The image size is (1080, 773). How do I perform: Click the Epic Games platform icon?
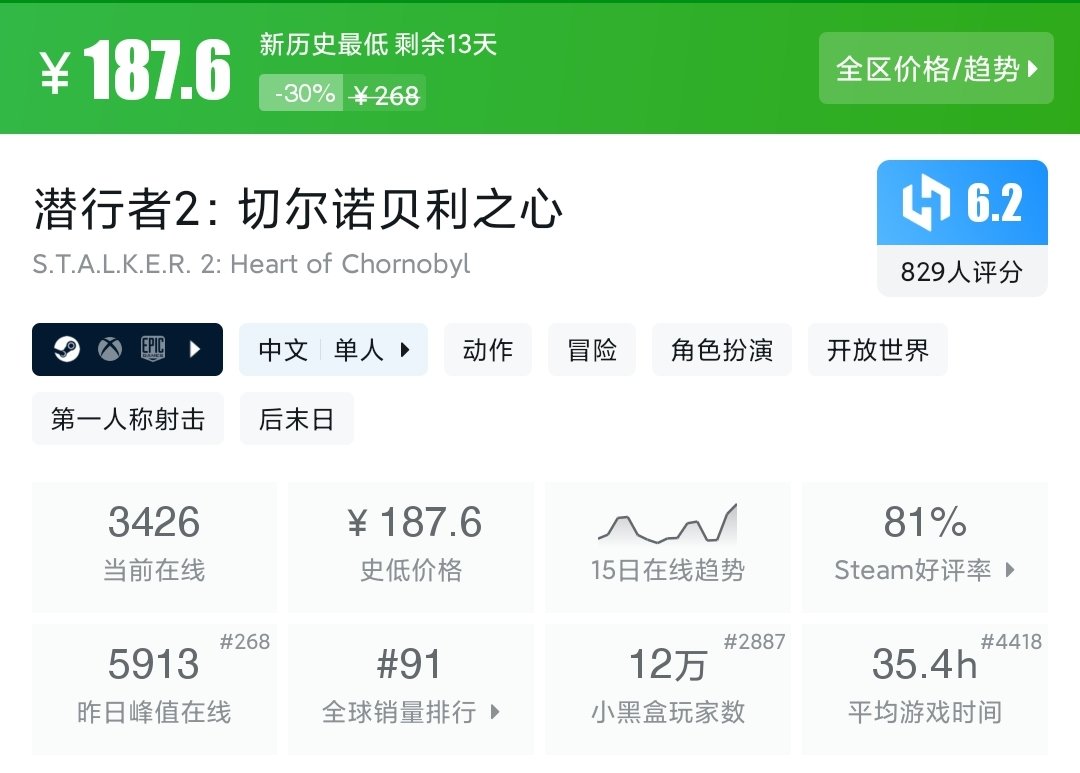(153, 349)
